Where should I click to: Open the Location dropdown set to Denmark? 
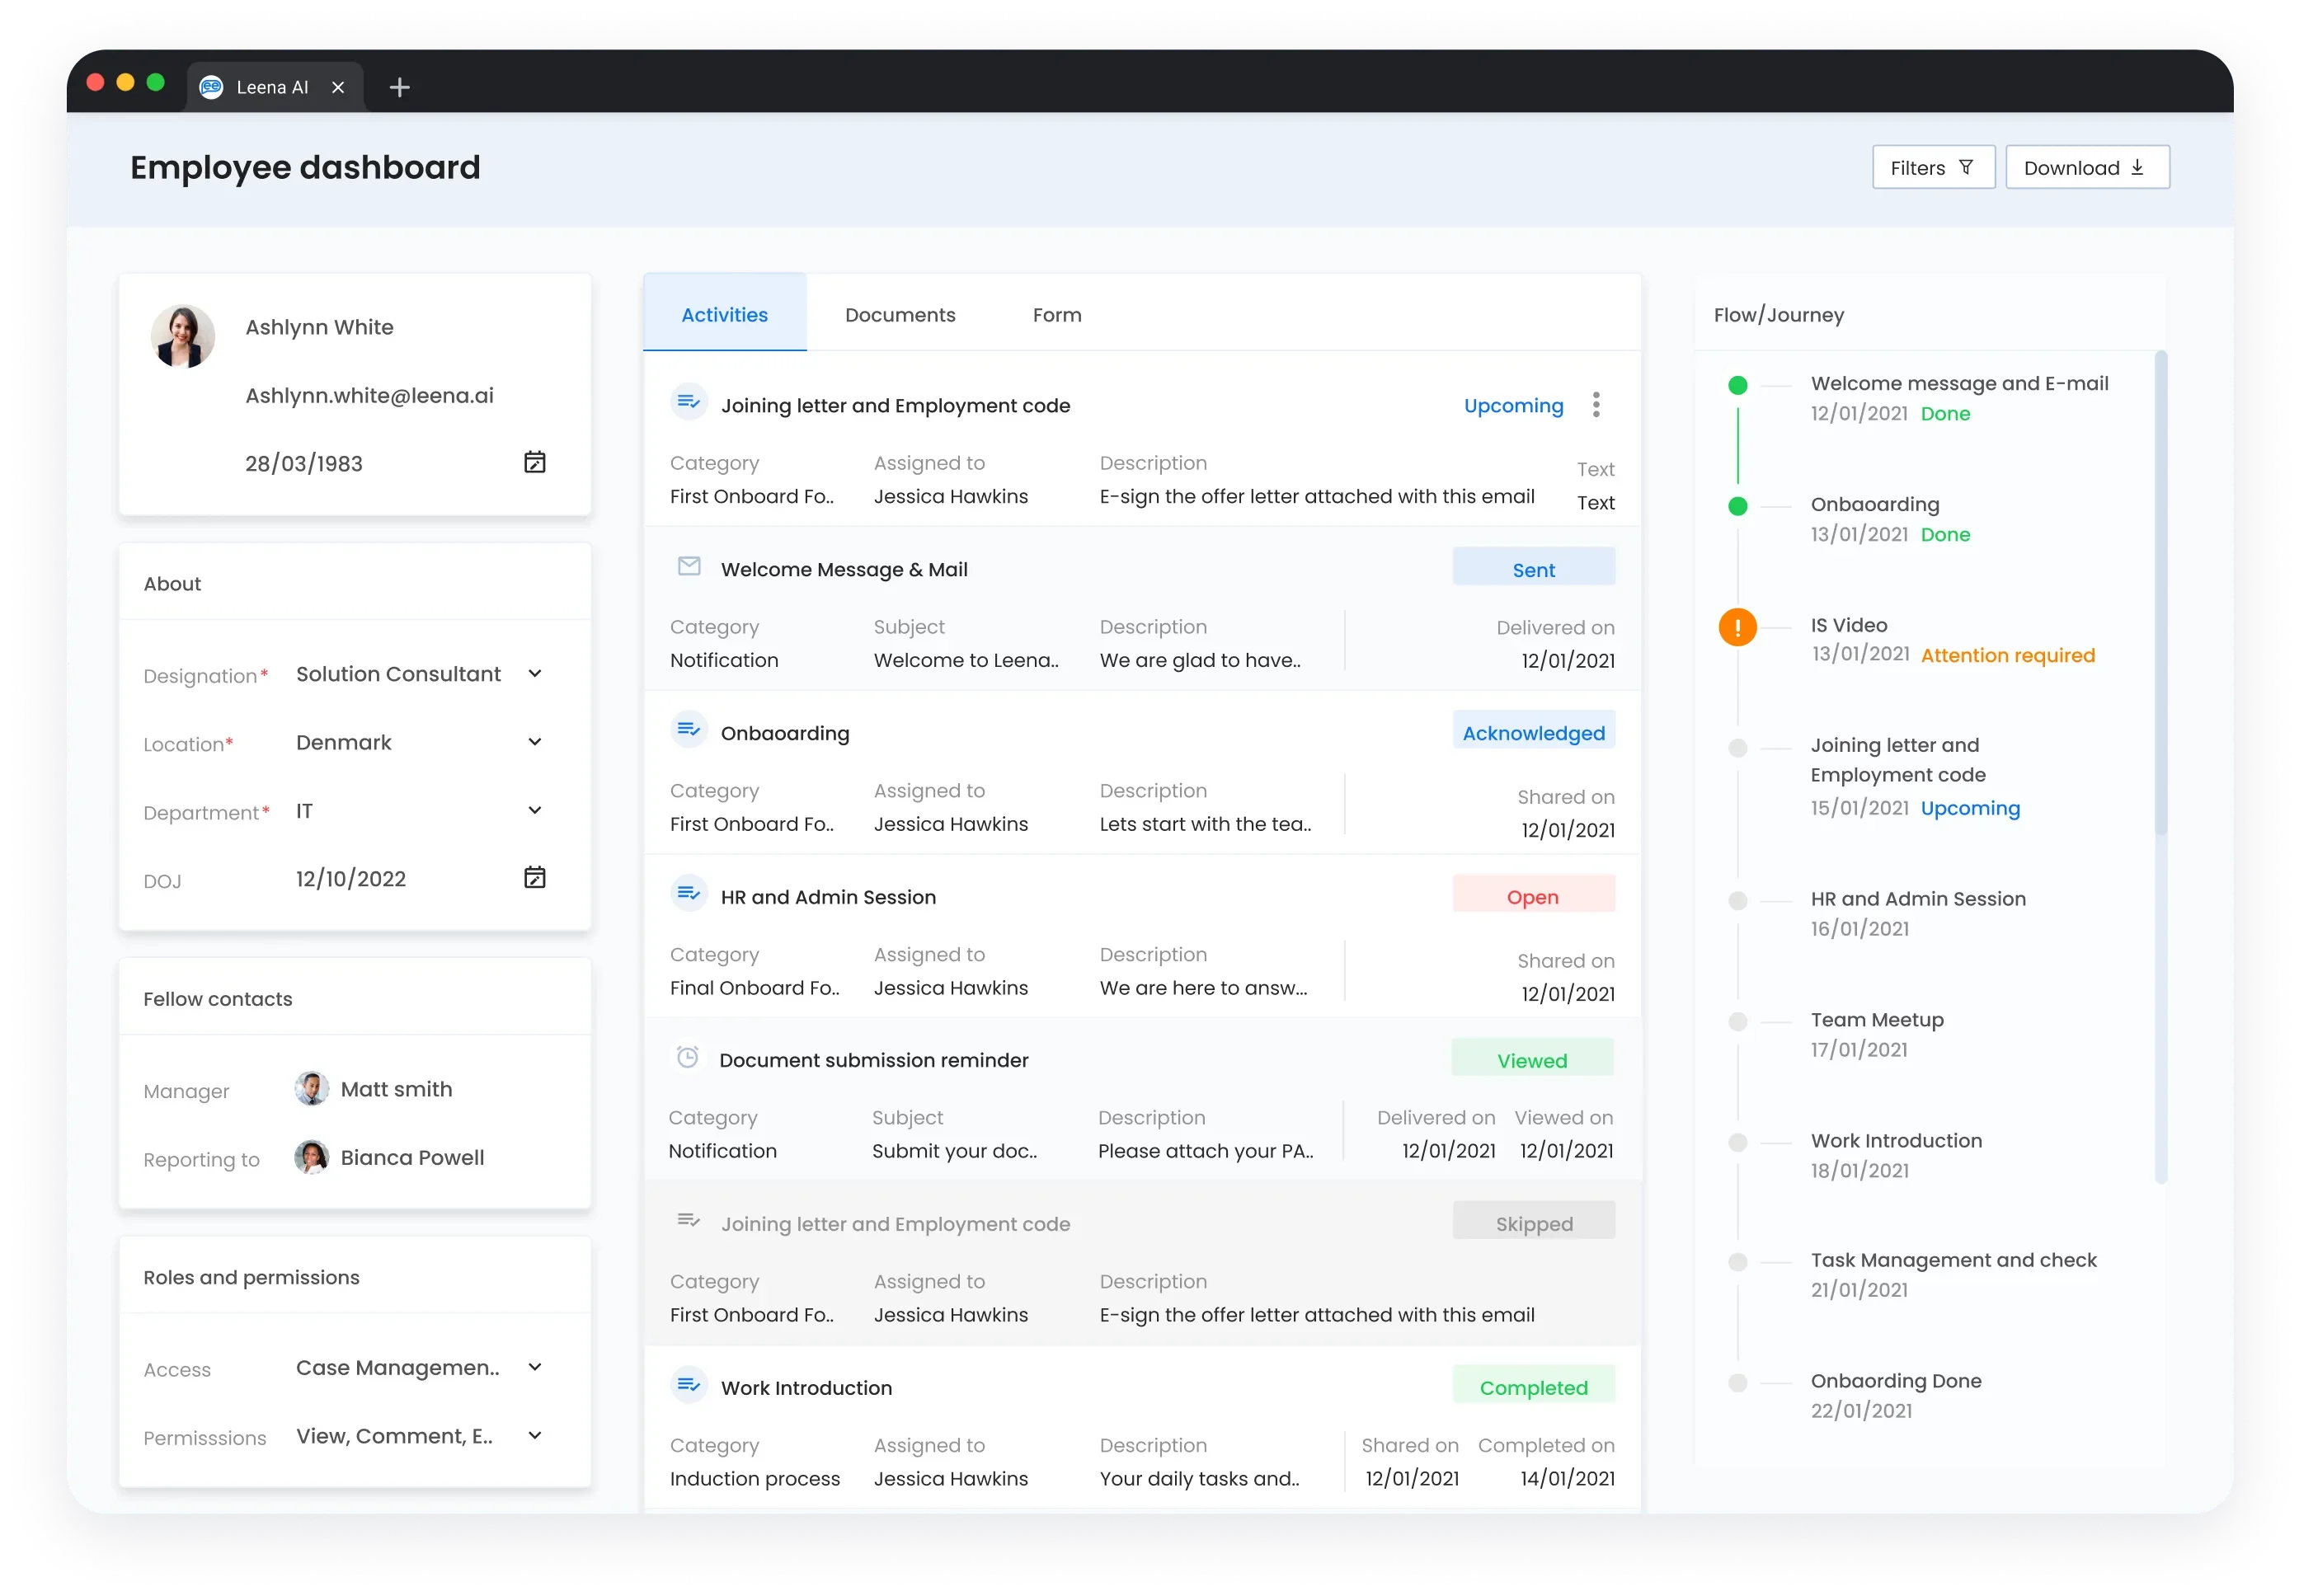[536, 742]
